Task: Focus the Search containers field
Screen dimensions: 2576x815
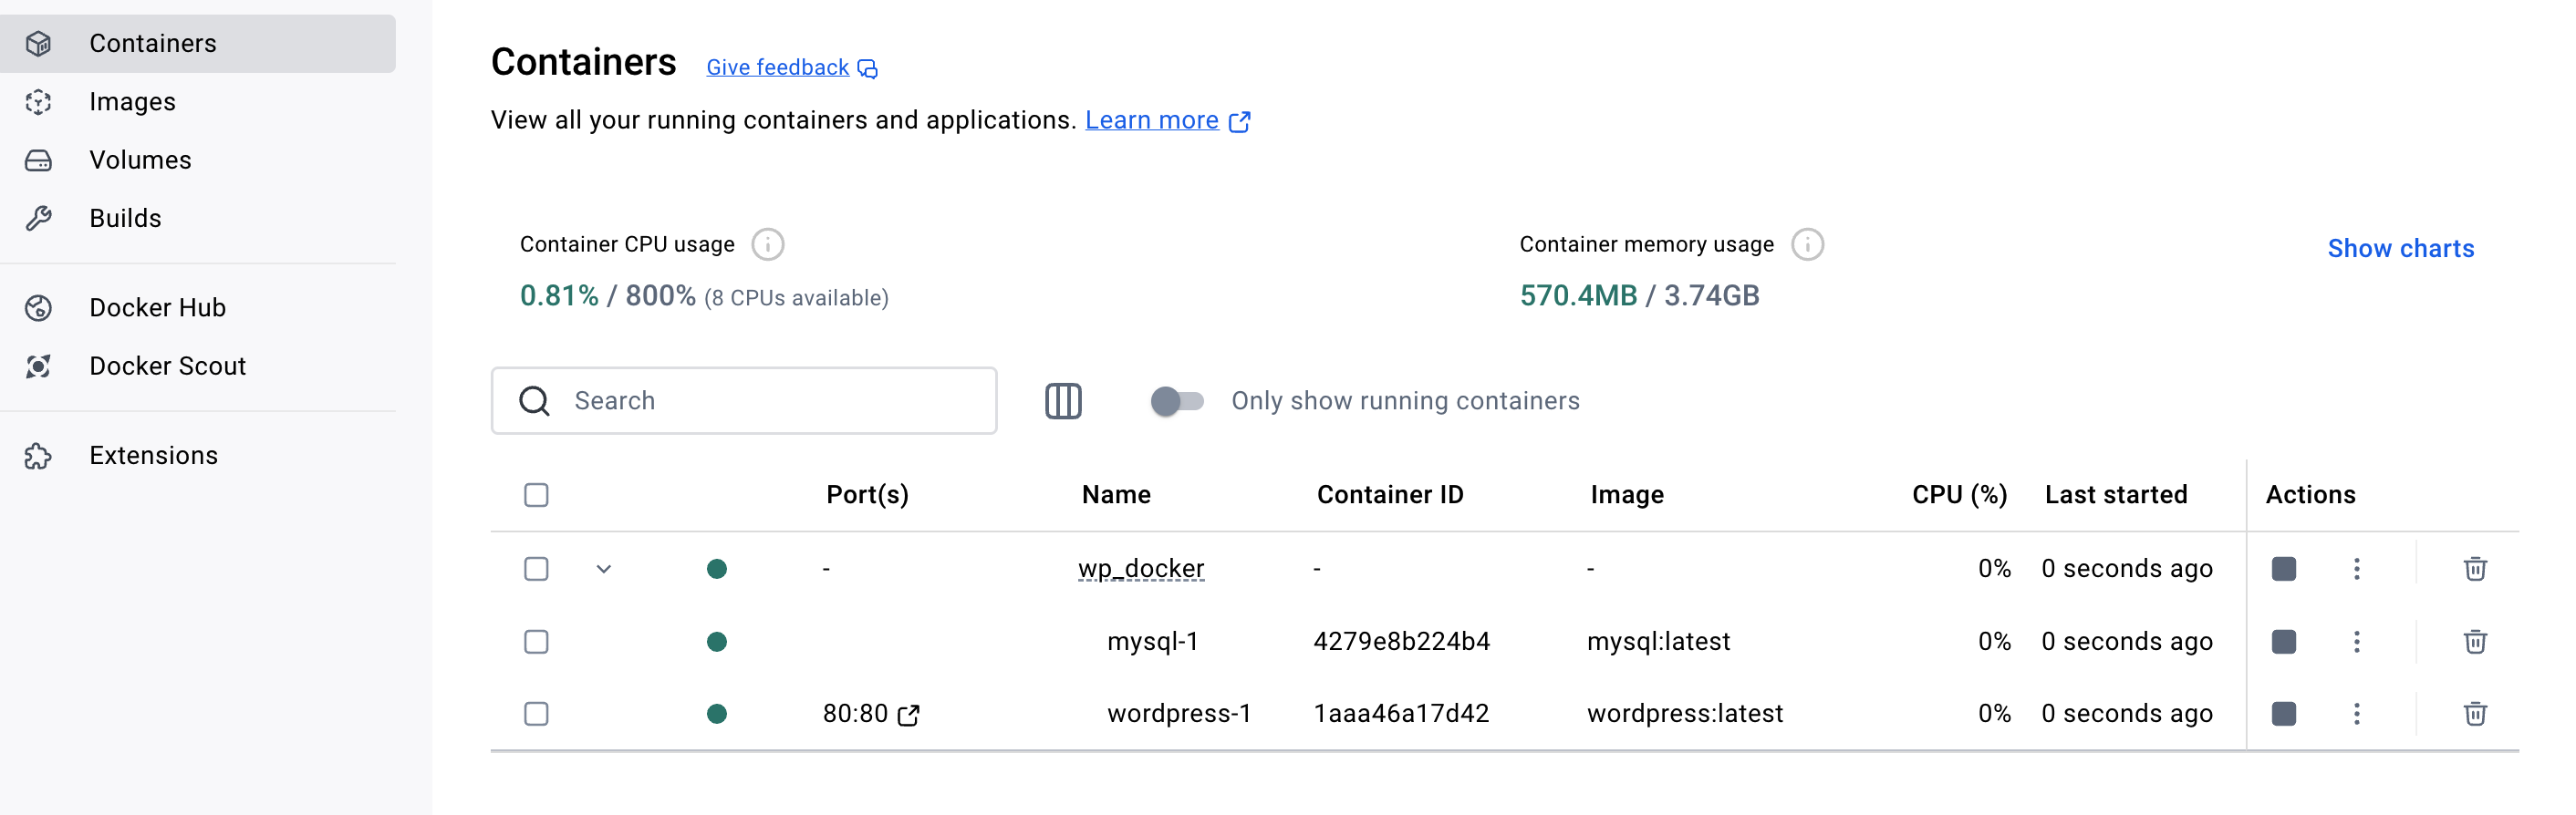Action: (743, 400)
